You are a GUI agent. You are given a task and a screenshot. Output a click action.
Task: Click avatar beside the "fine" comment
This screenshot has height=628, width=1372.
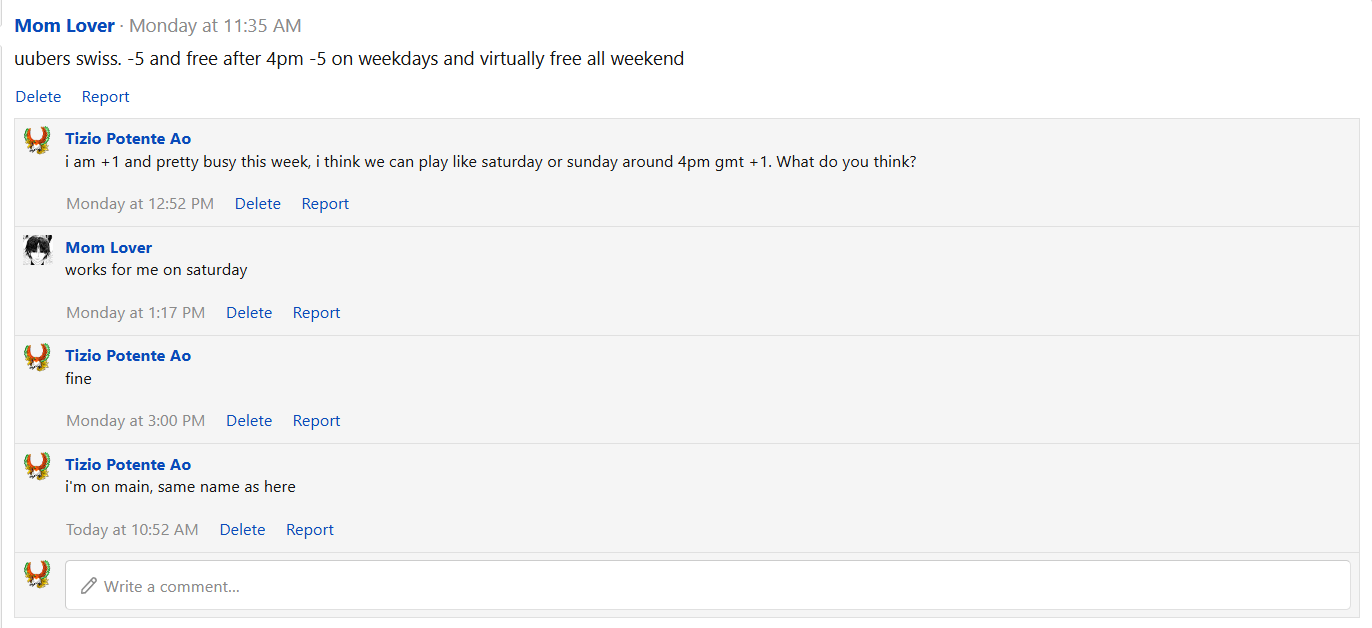[37, 357]
